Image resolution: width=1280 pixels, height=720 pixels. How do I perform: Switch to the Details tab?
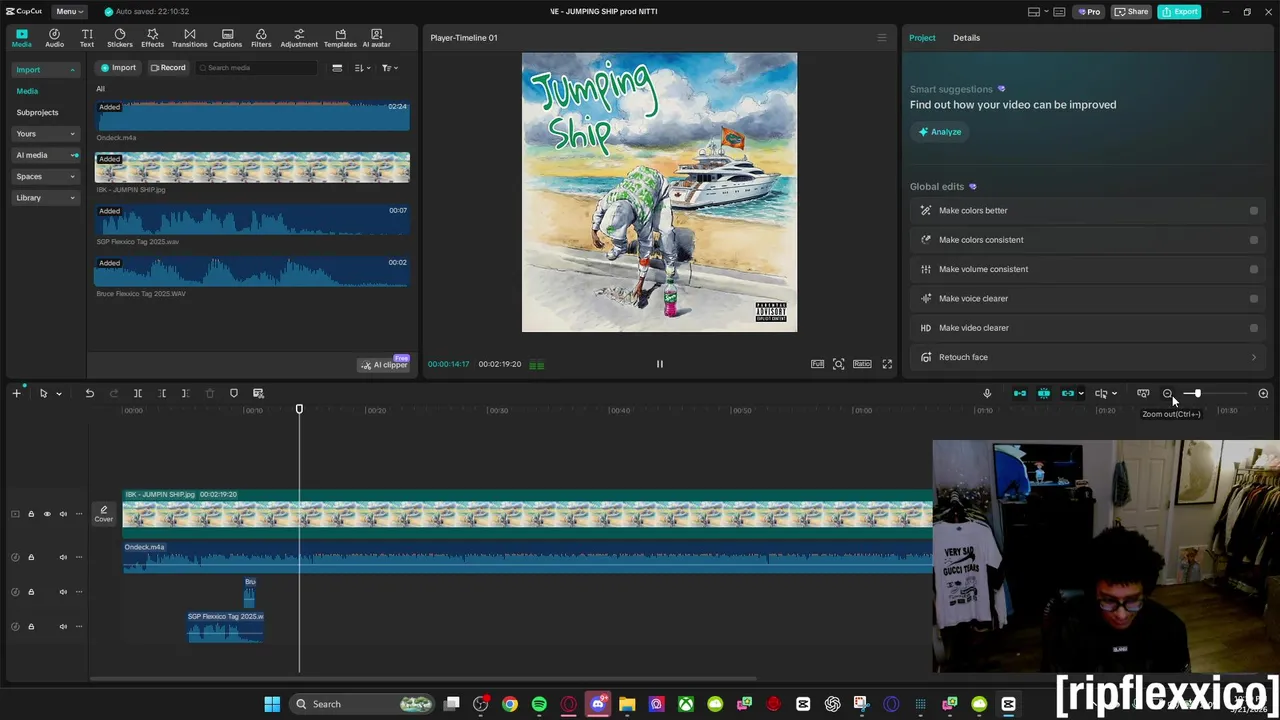pyautogui.click(x=966, y=38)
